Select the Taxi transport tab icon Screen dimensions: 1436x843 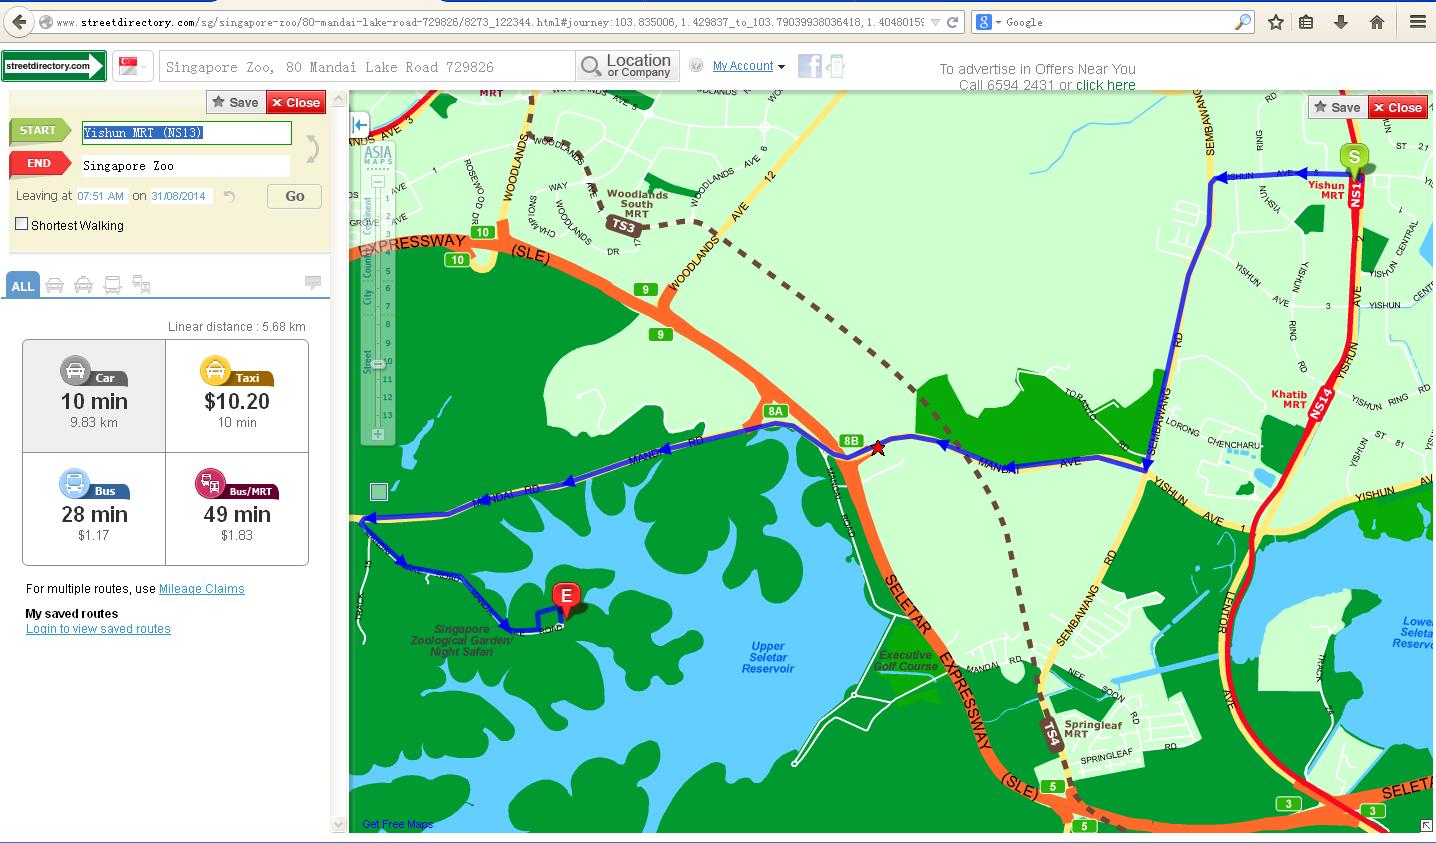[83, 286]
